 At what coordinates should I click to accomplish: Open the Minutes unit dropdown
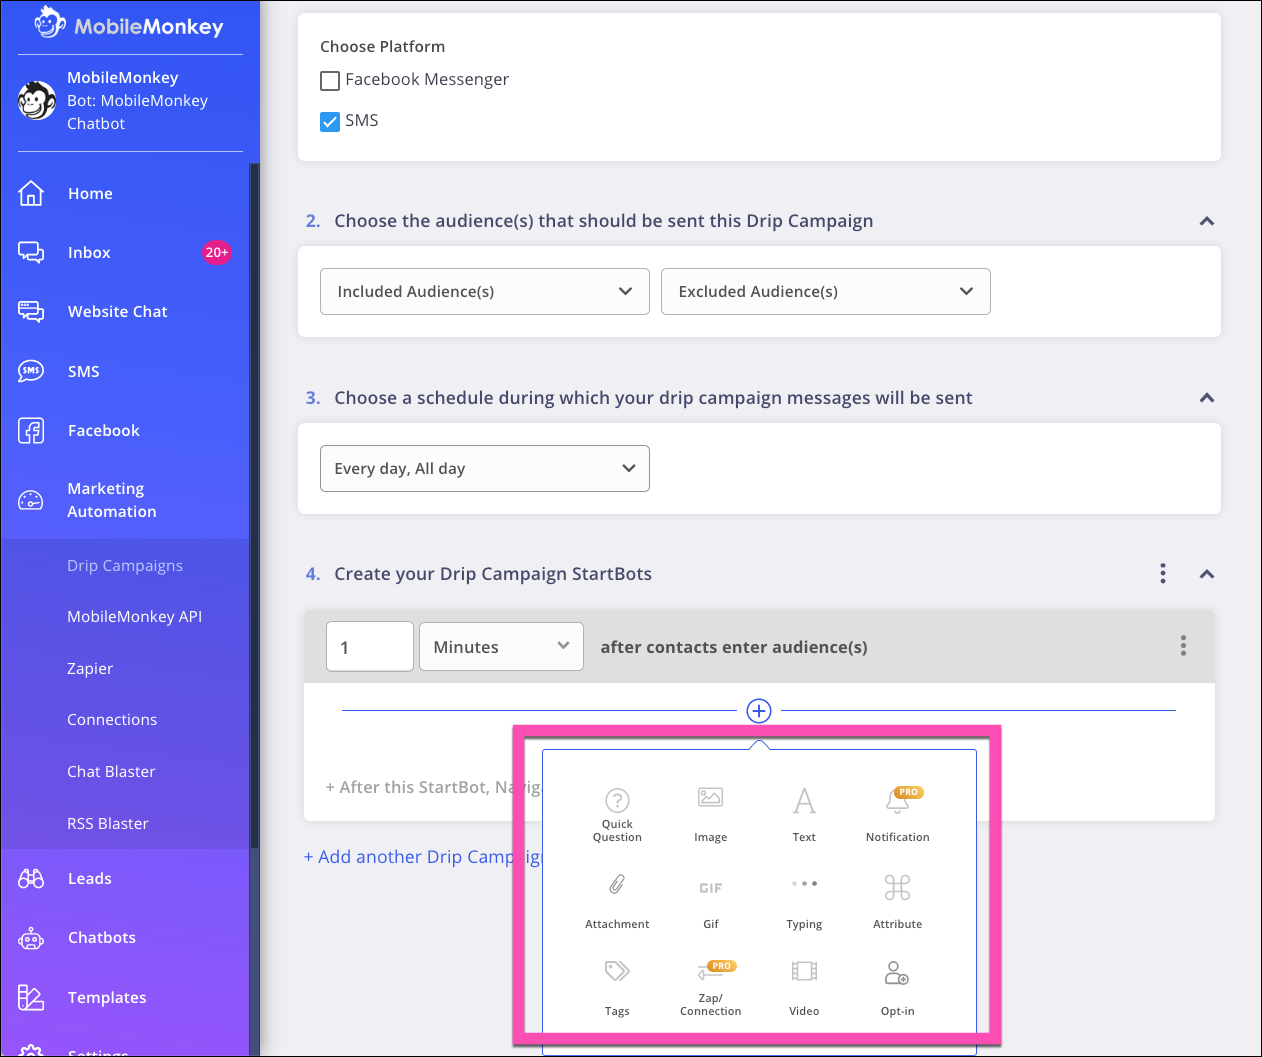[501, 646]
